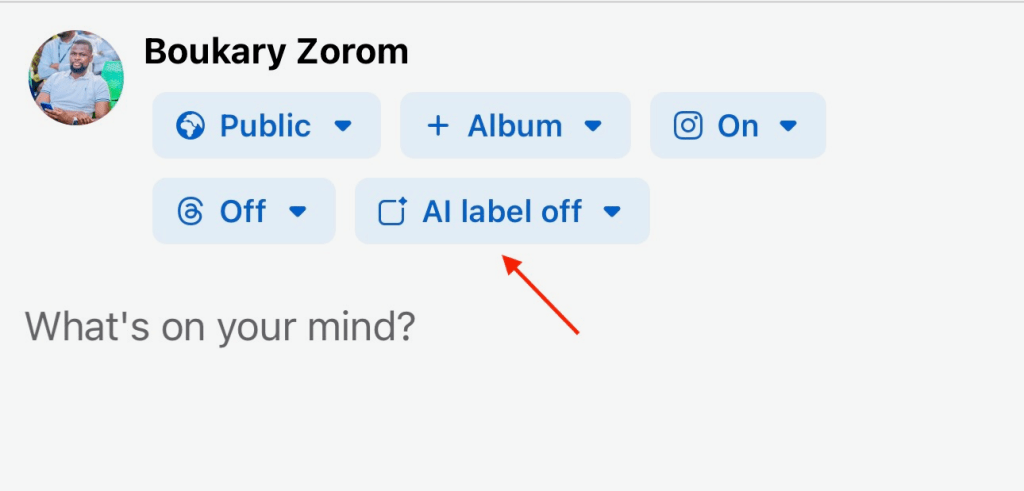1024x491 pixels.
Task: Click the red annotation arrow
Action: tap(541, 295)
